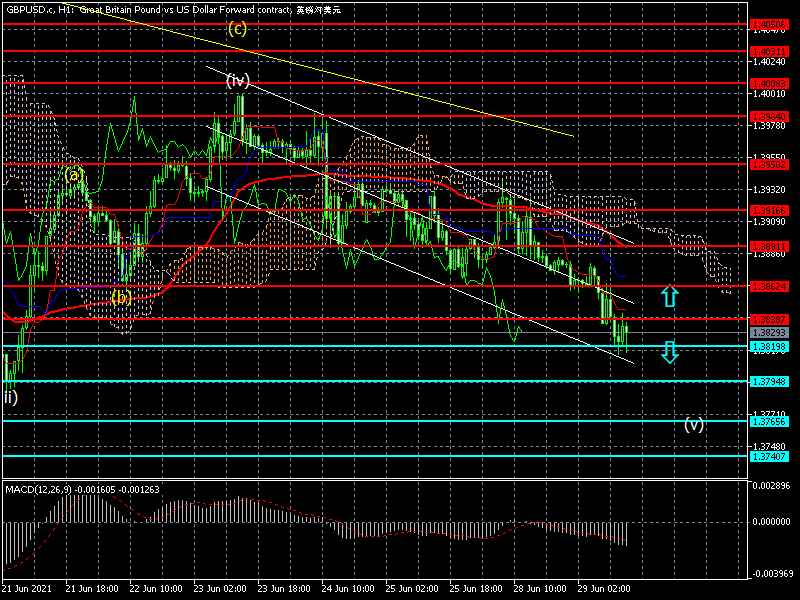800x600 pixels.
Task: Select the 1.38624 red price tag
Action: (769, 286)
